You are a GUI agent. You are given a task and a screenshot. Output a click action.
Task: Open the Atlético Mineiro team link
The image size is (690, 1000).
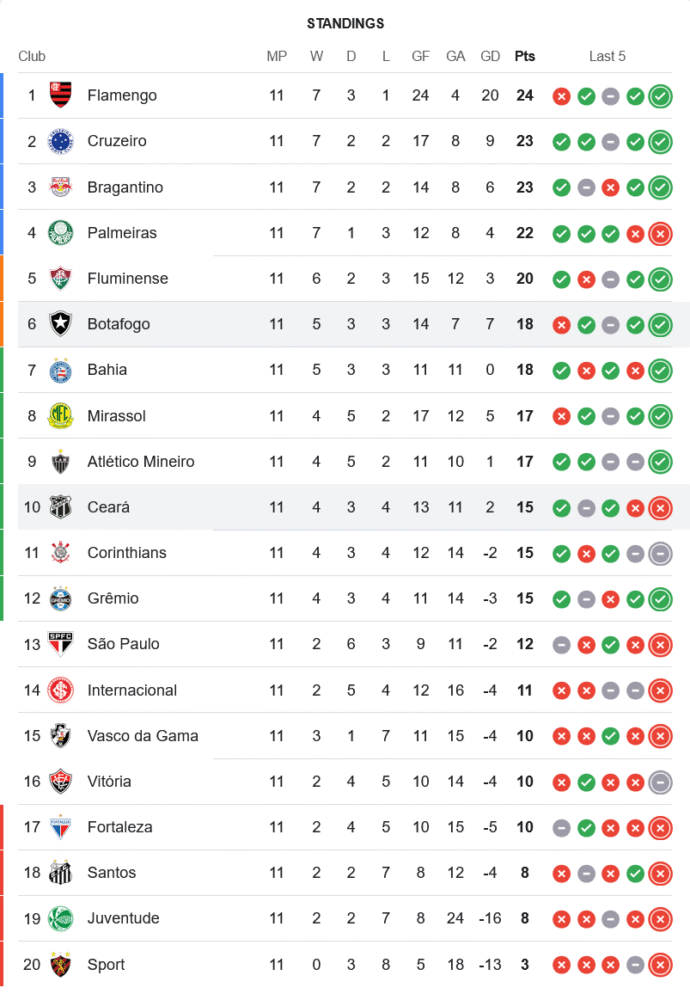pyautogui.click(x=141, y=461)
